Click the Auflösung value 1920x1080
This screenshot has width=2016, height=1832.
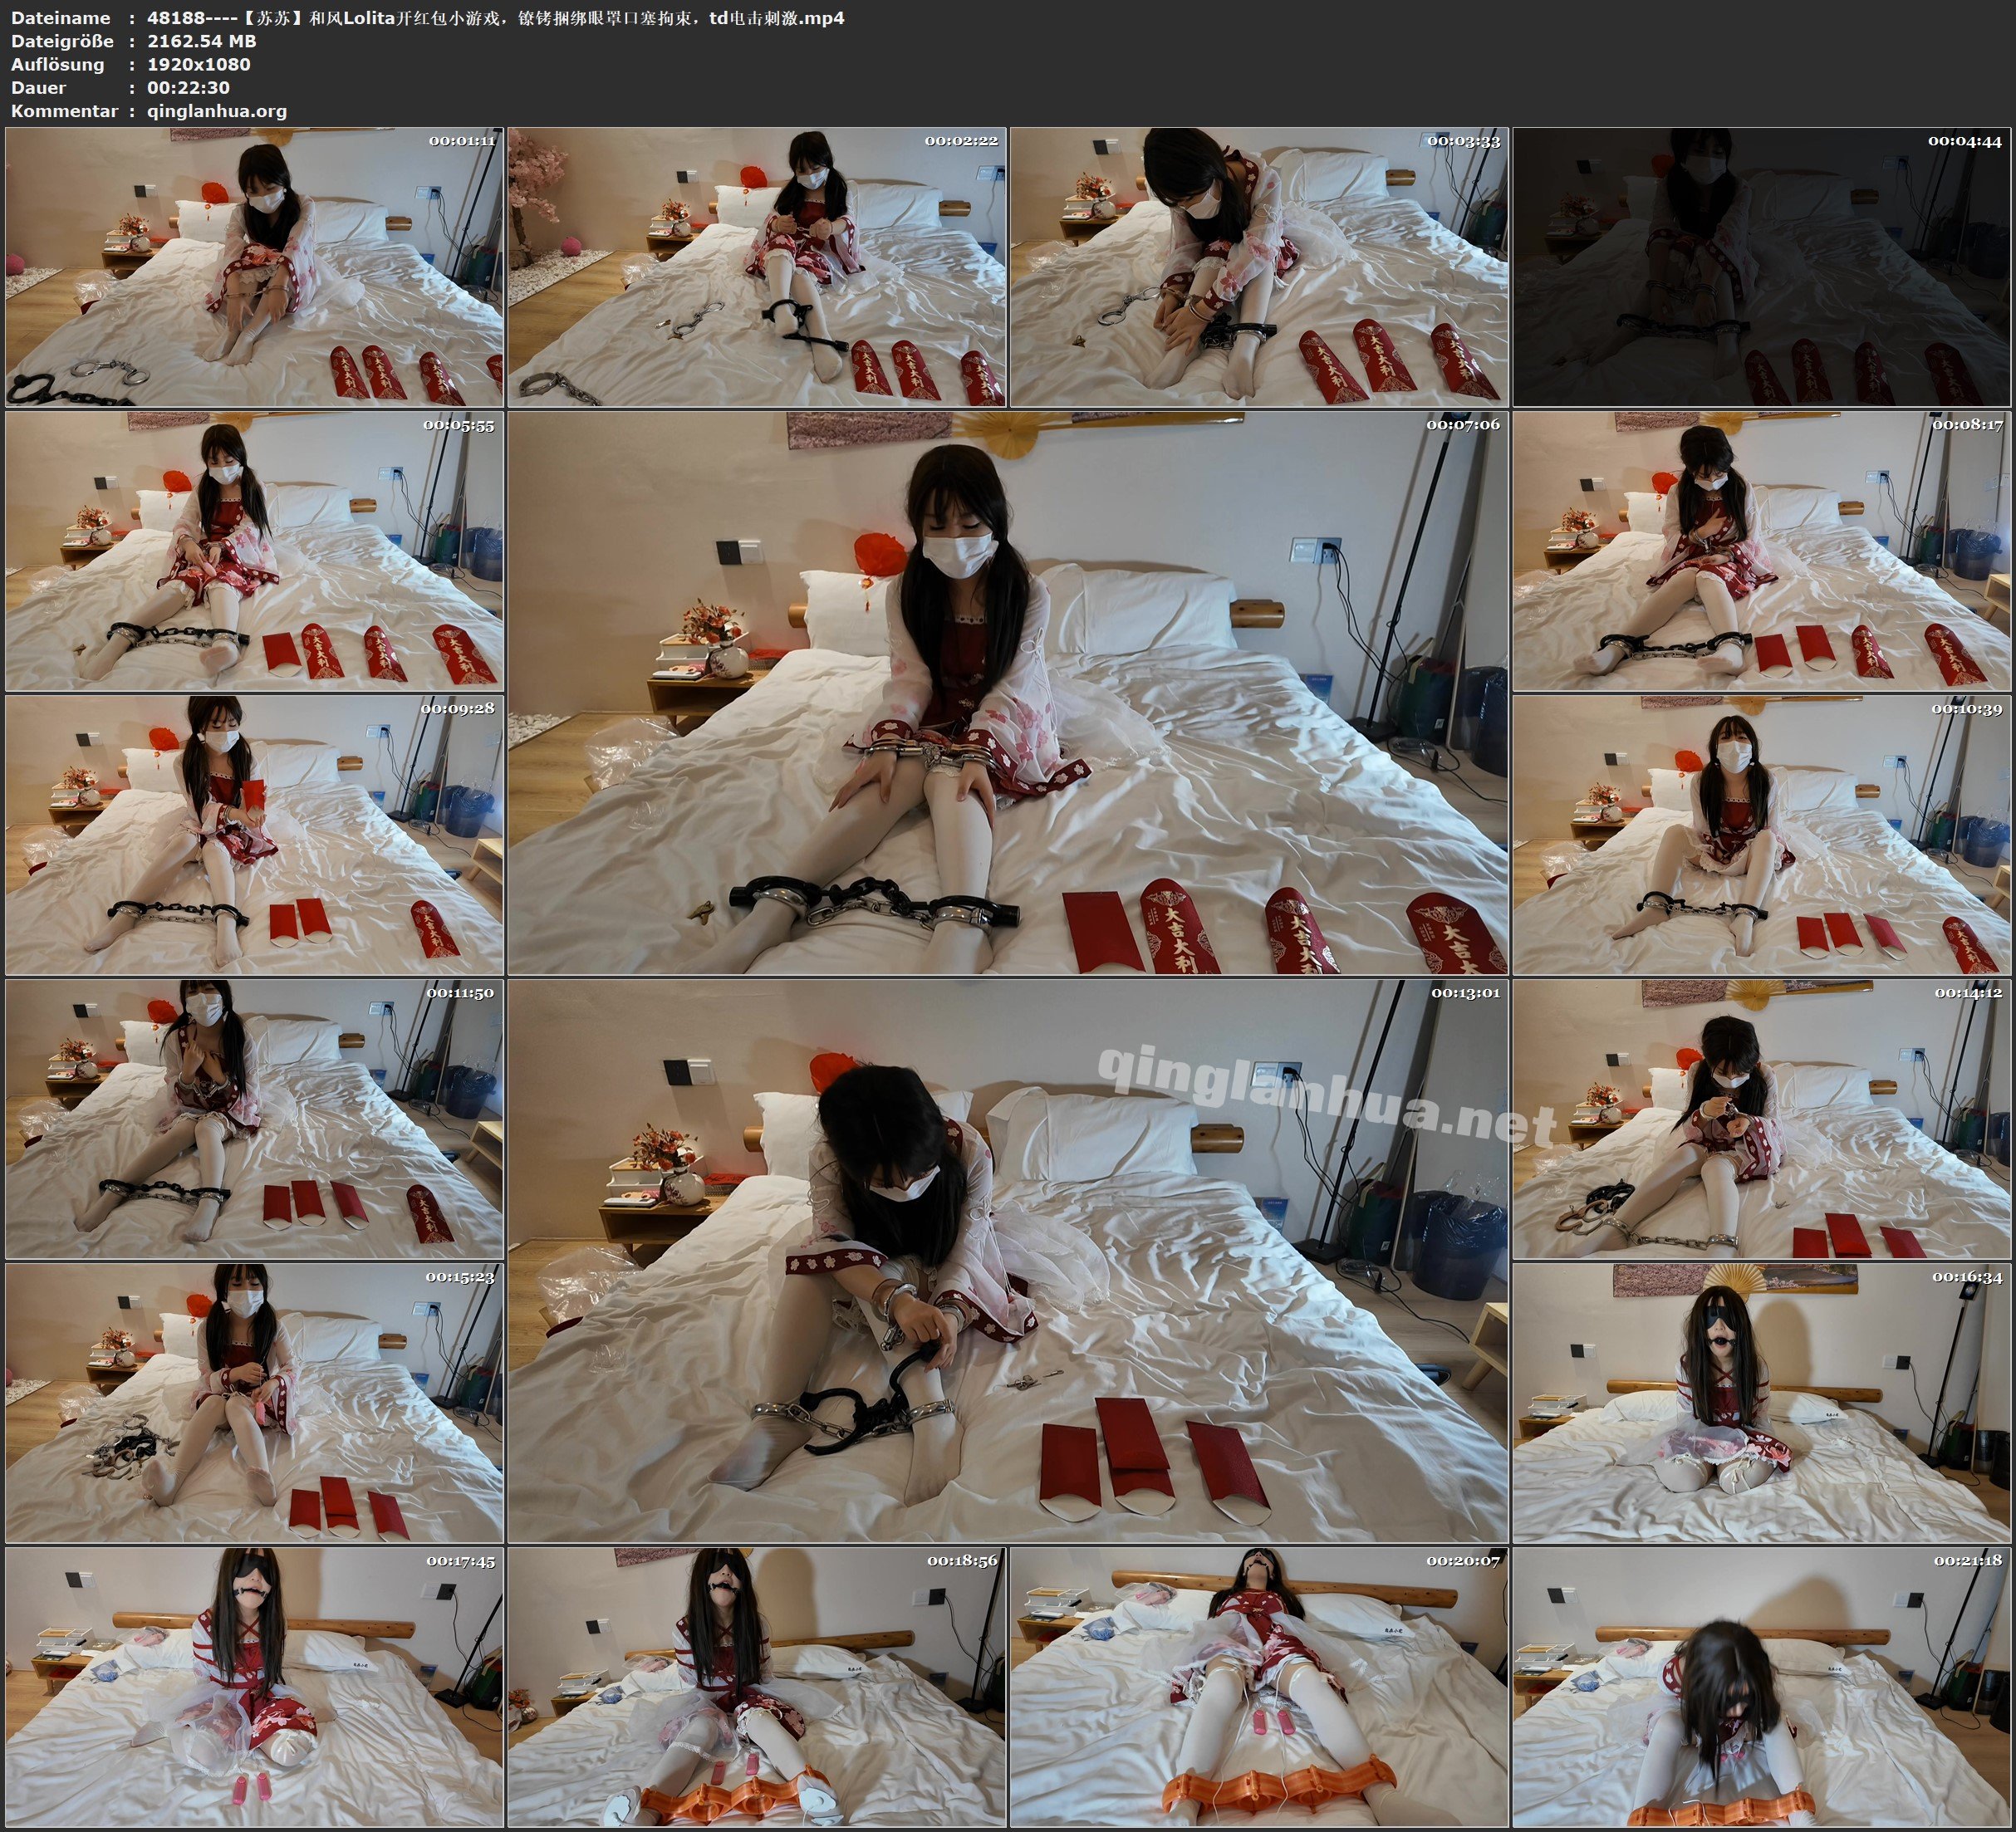[198, 64]
